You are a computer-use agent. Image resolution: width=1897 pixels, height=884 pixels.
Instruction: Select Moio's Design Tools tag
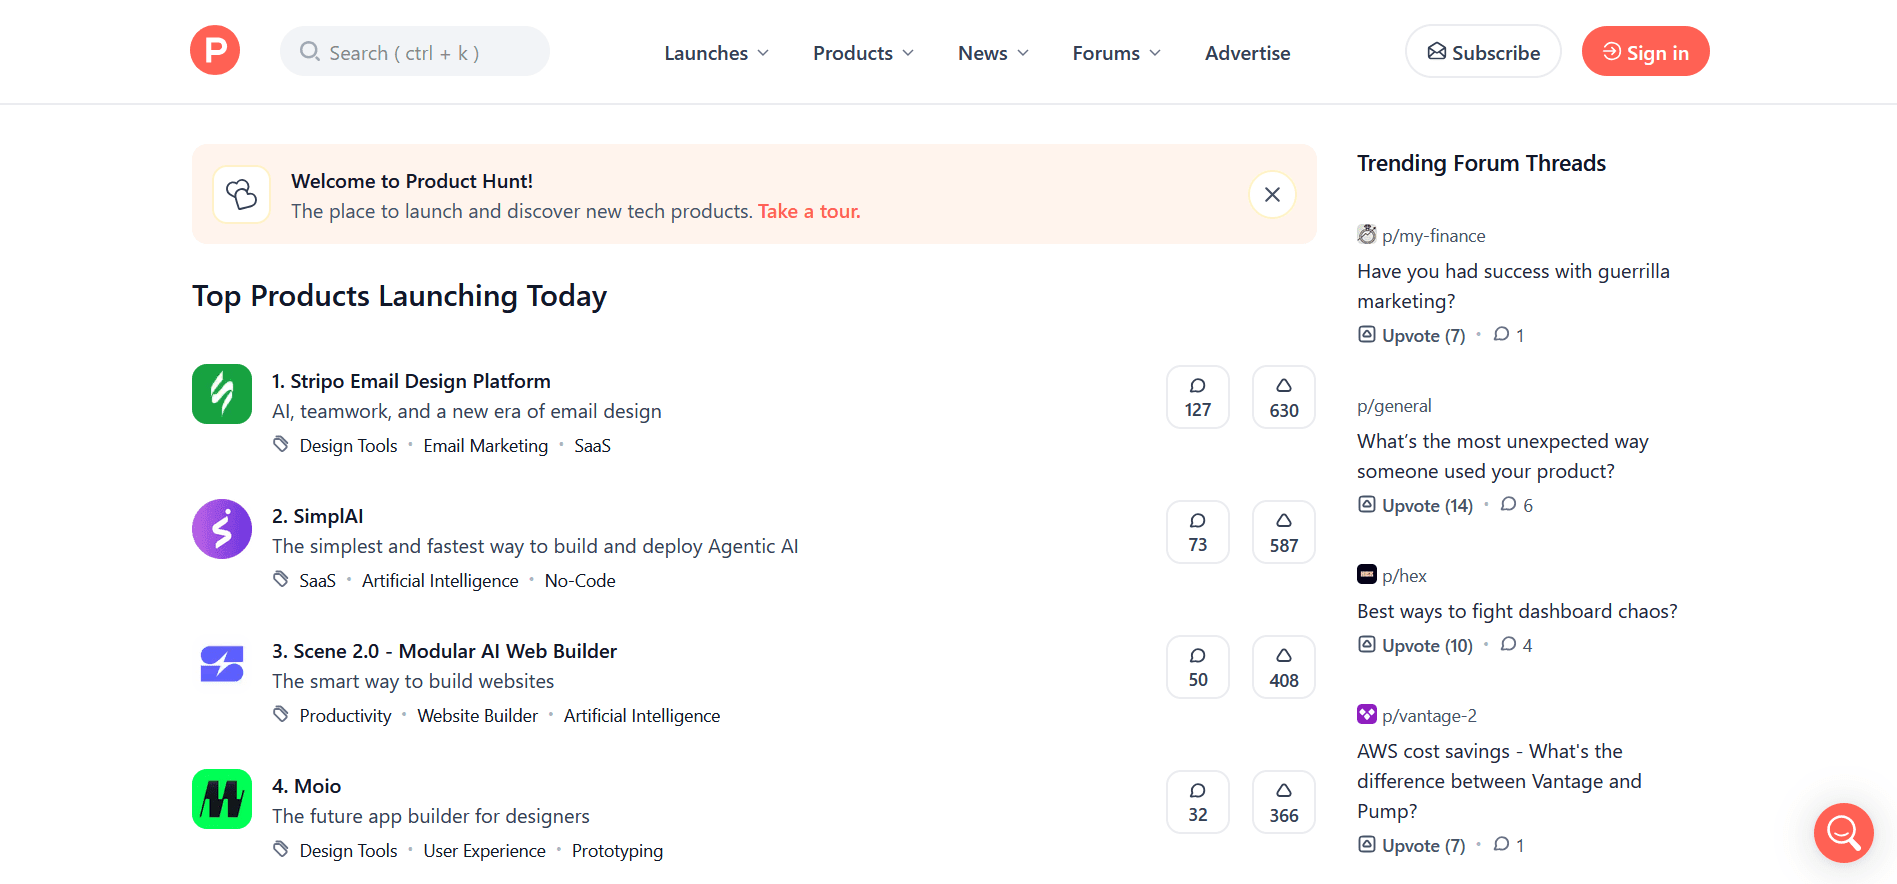[x=348, y=851]
